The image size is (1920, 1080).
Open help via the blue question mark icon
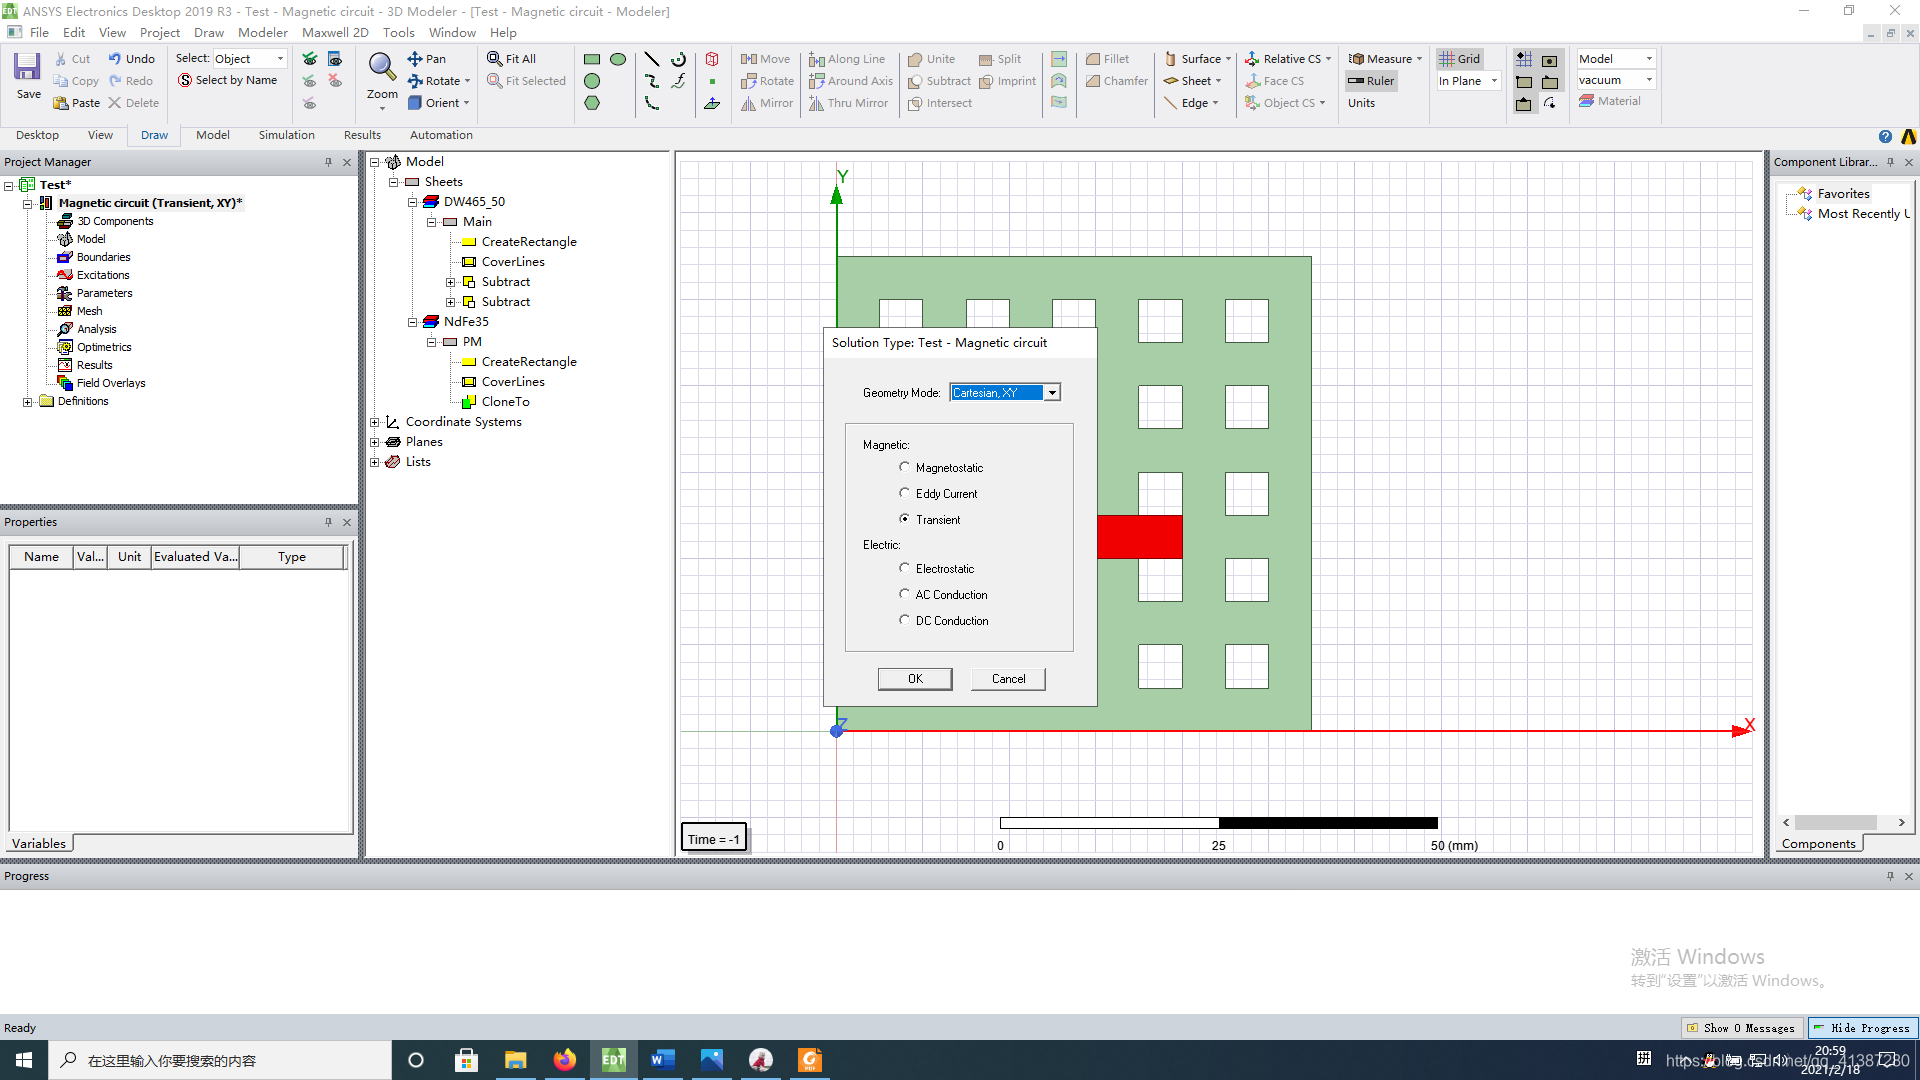click(1885, 137)
